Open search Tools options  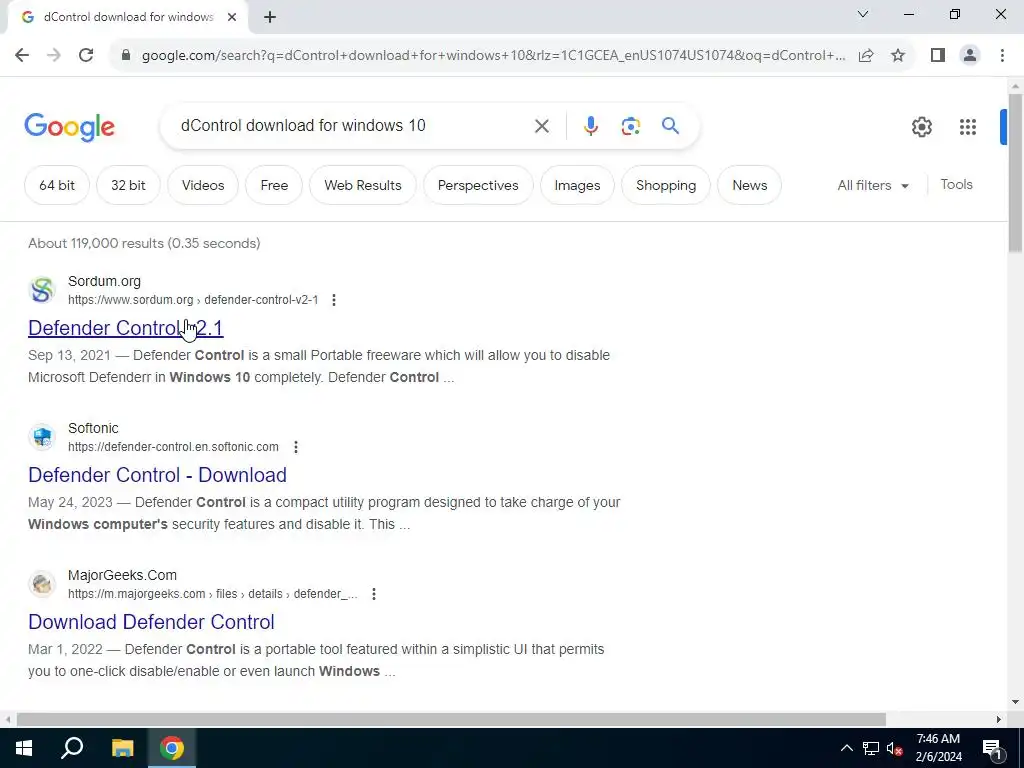(x=957, y=185)
